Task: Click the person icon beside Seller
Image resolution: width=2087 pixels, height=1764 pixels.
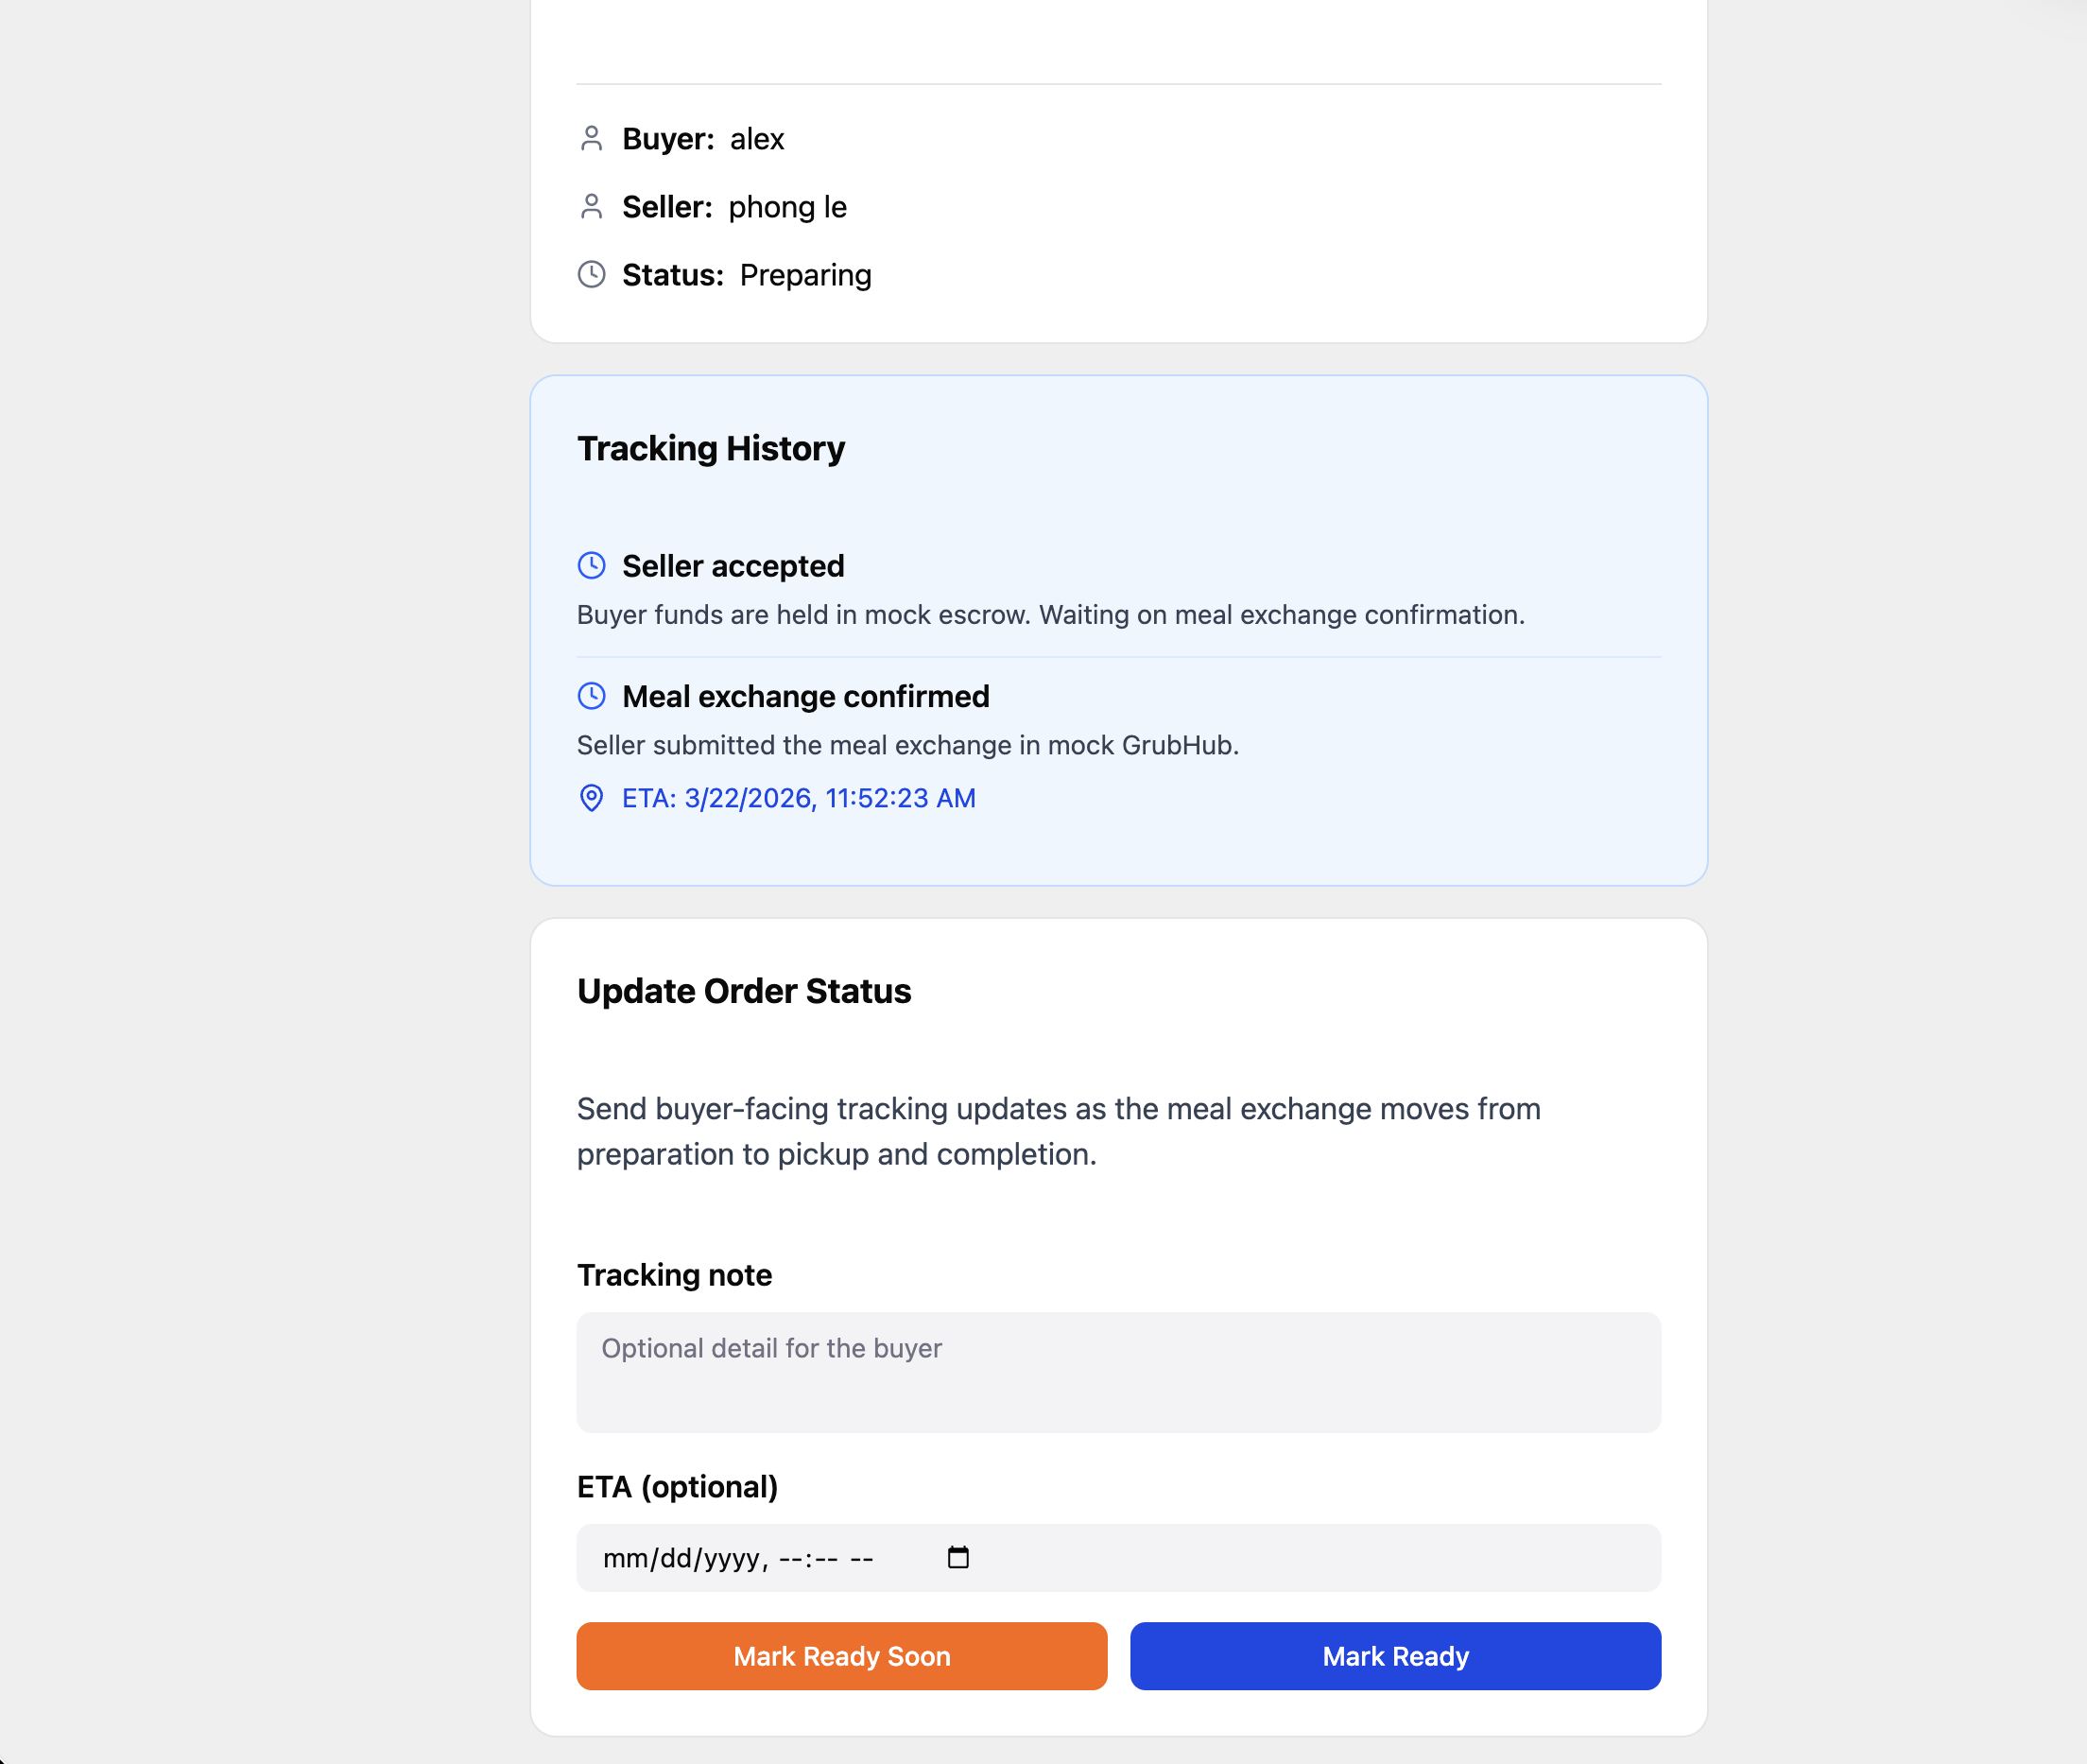Action: 591,207
